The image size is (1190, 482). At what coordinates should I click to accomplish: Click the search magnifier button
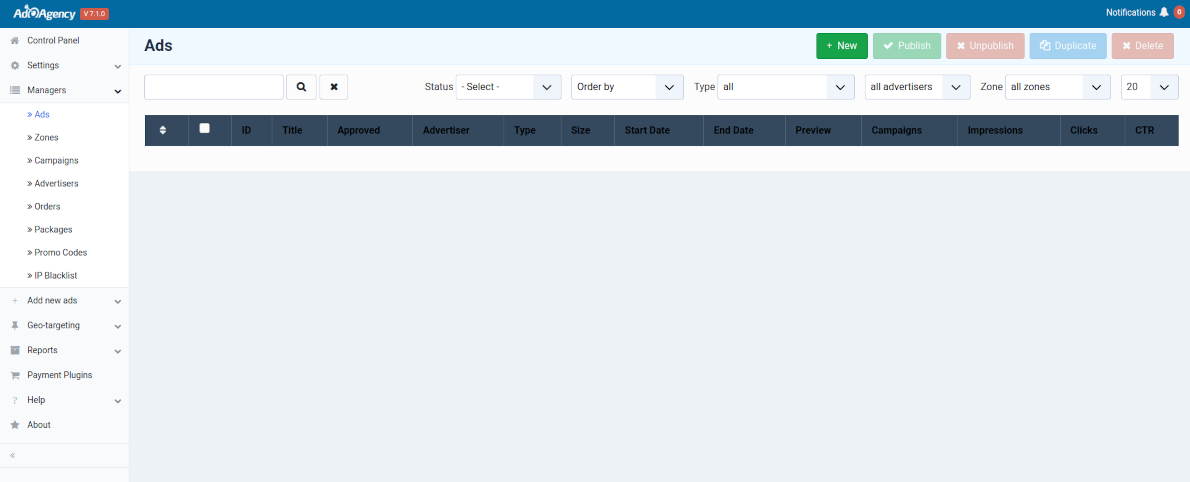[301, 87]
